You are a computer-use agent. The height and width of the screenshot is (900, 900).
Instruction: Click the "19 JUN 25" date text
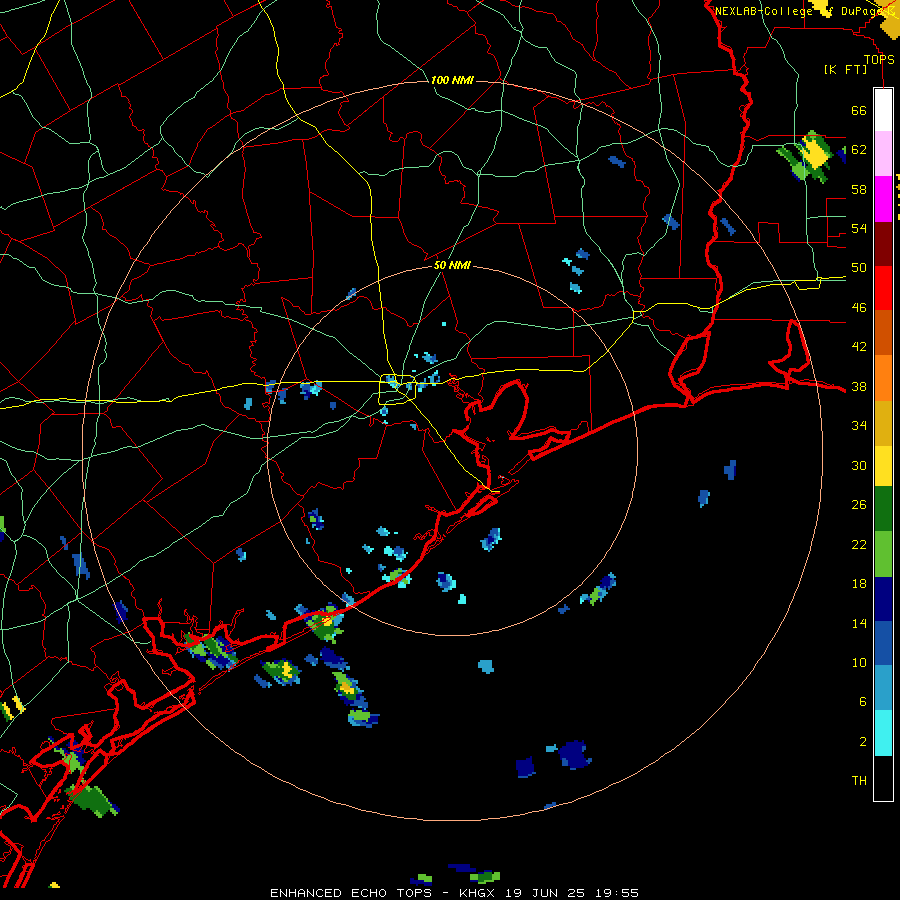coord(545,893)
